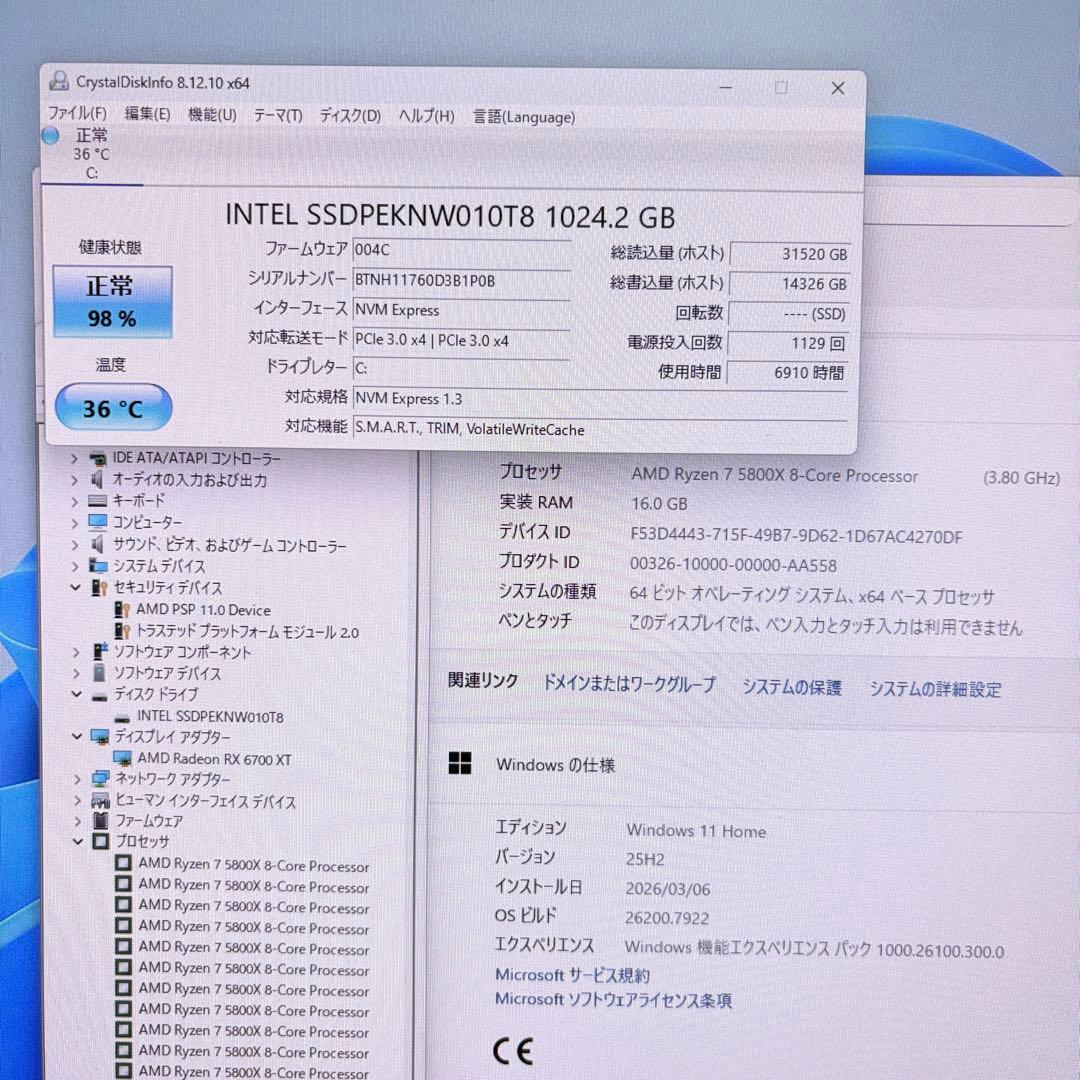
Task: Click the ネットワーク アダプター icon
Action: (x=101, y=779)
